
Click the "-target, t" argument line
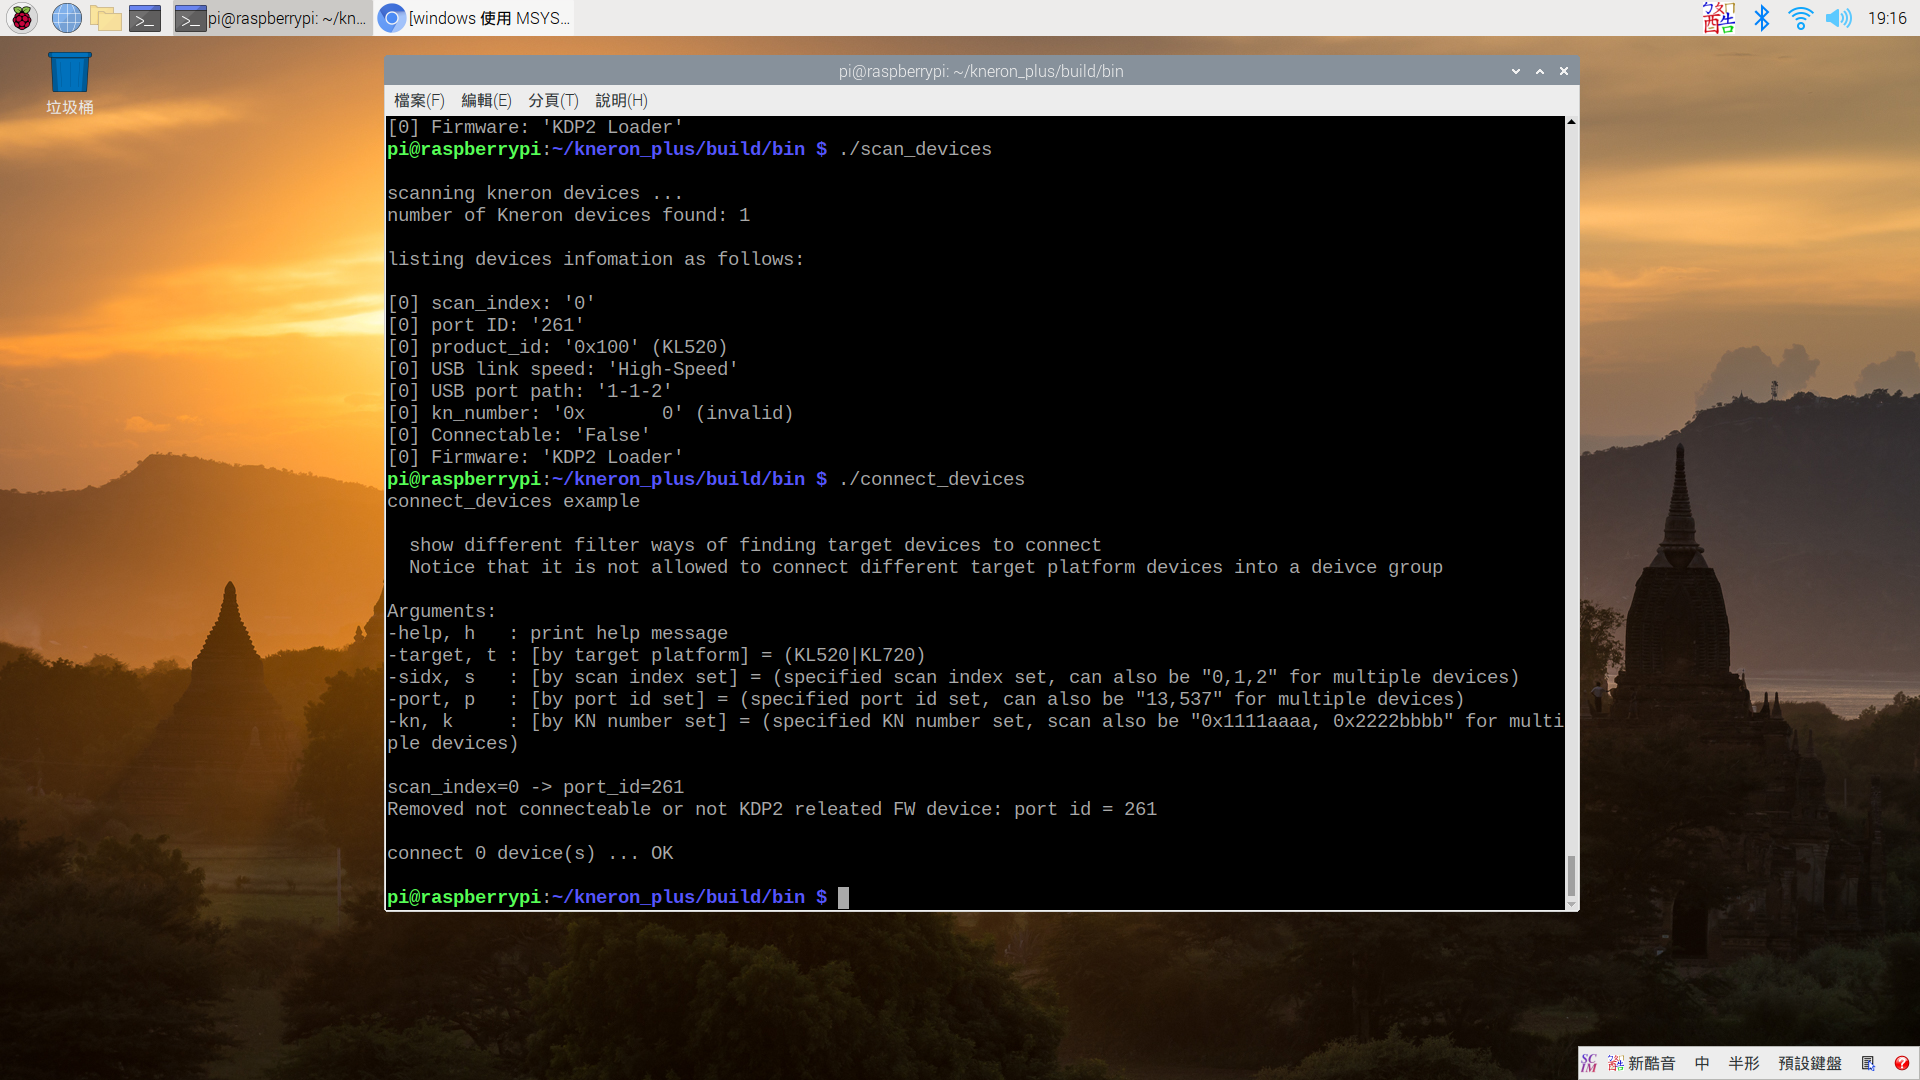click(656, 655)
